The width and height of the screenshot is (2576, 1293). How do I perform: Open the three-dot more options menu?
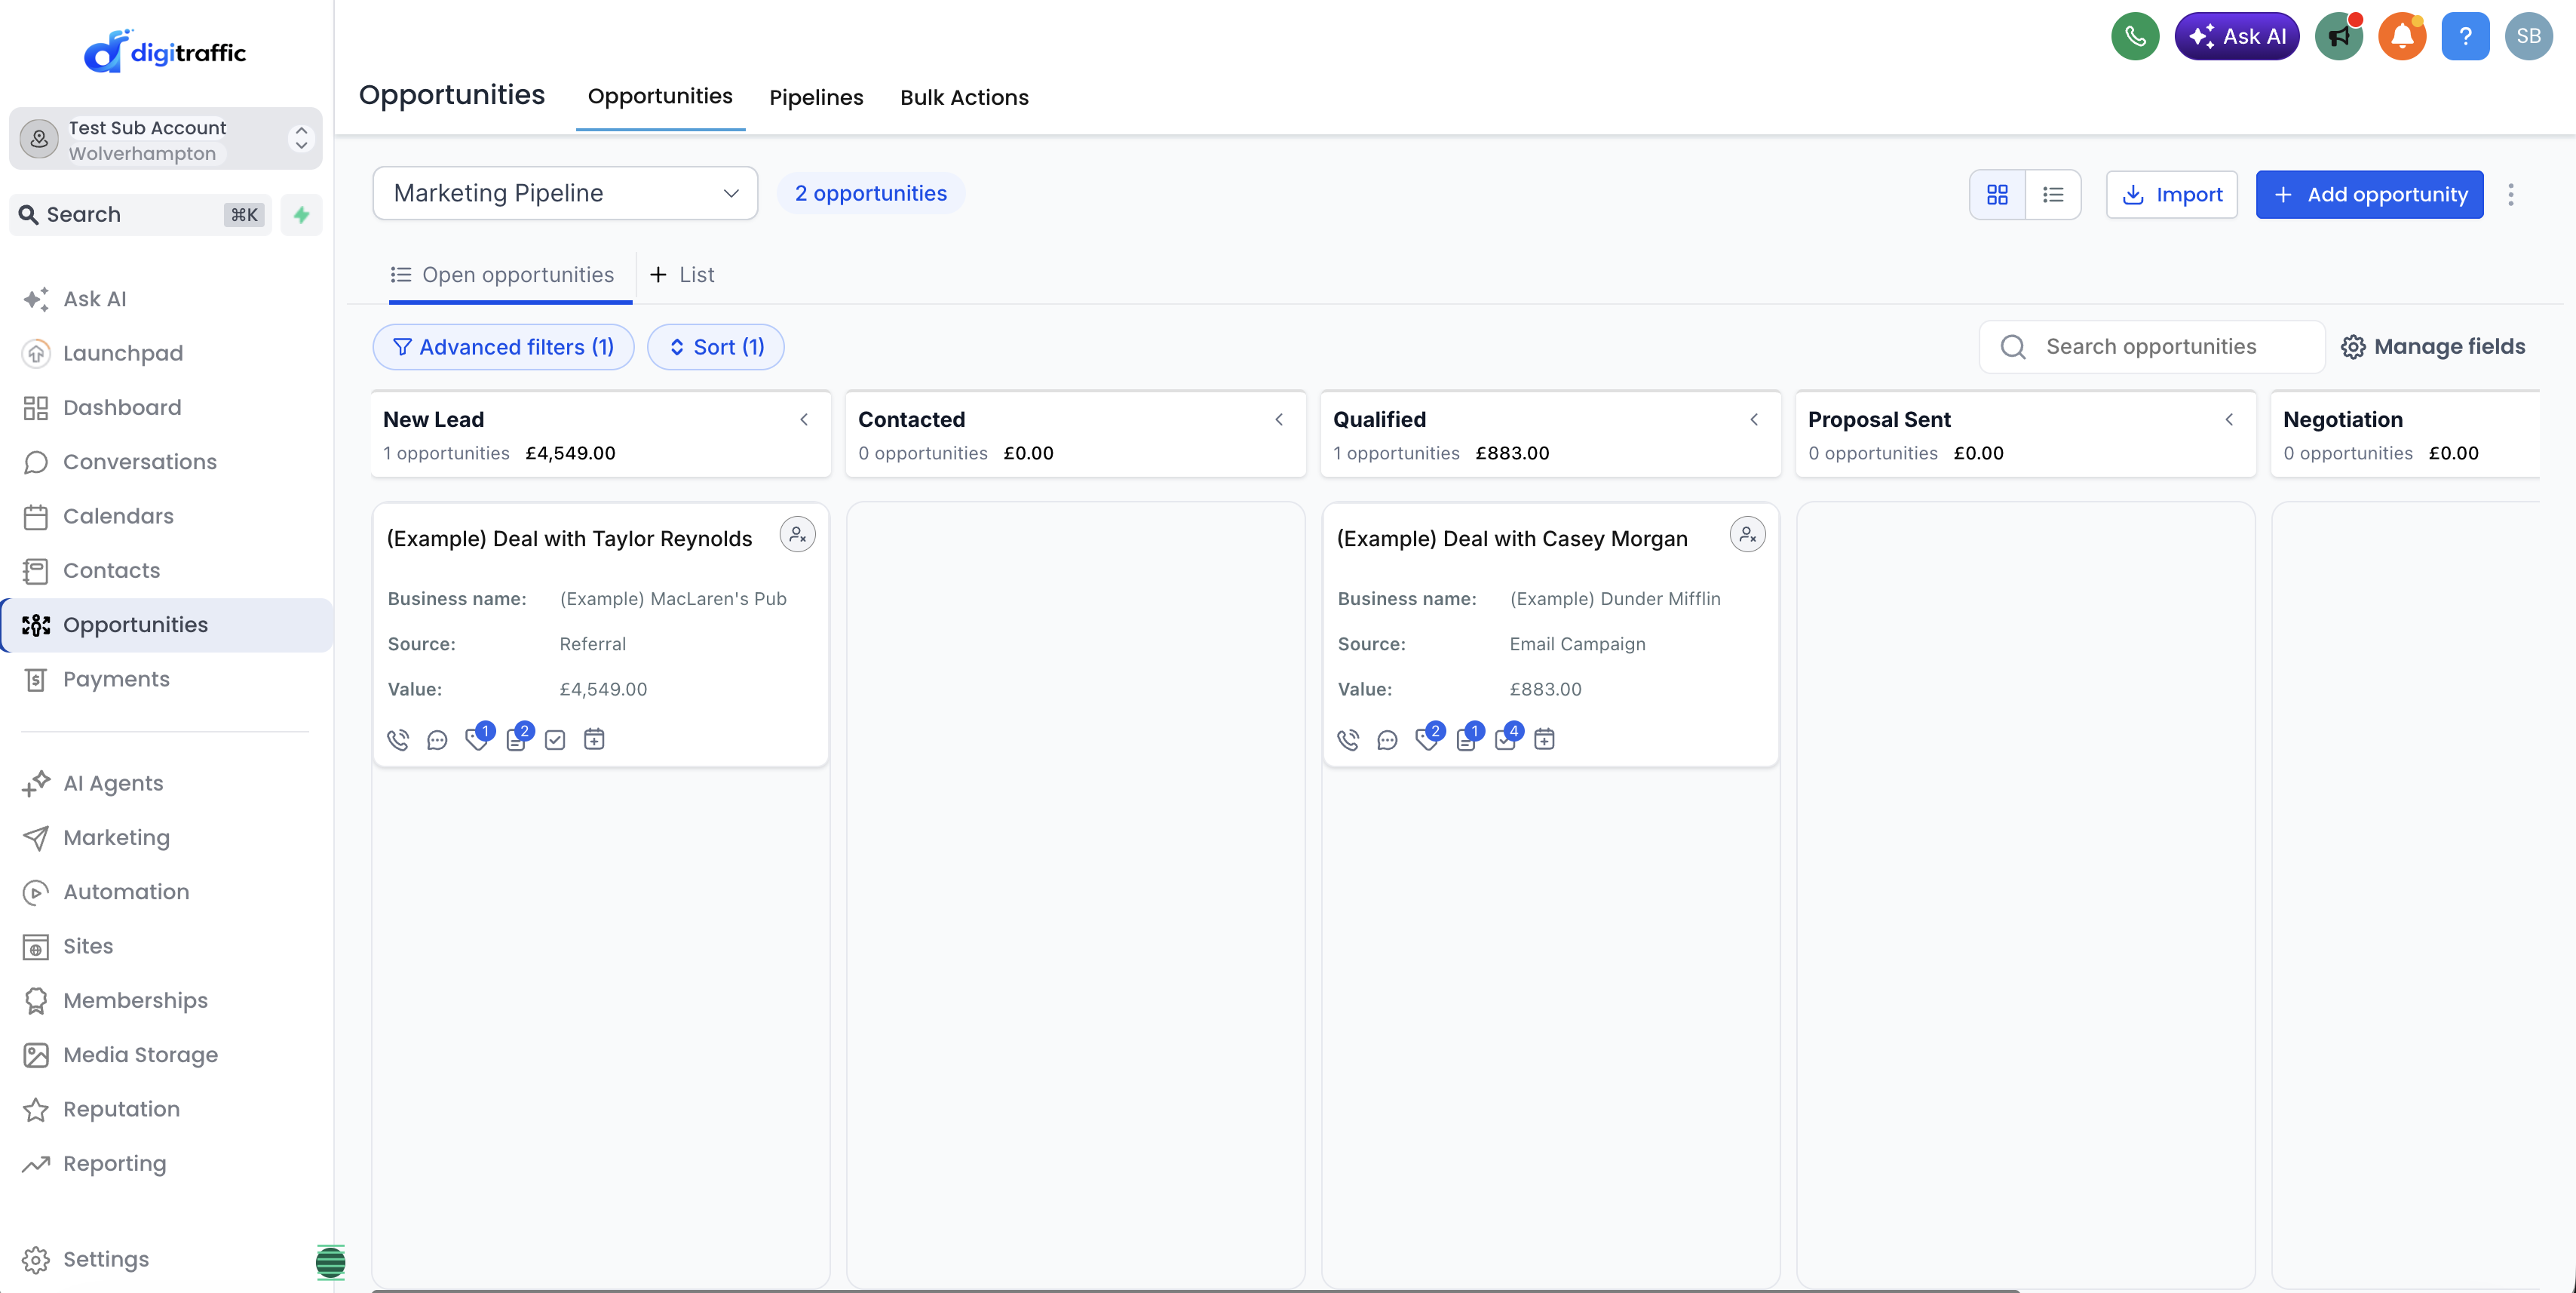tap(2510, 194)
